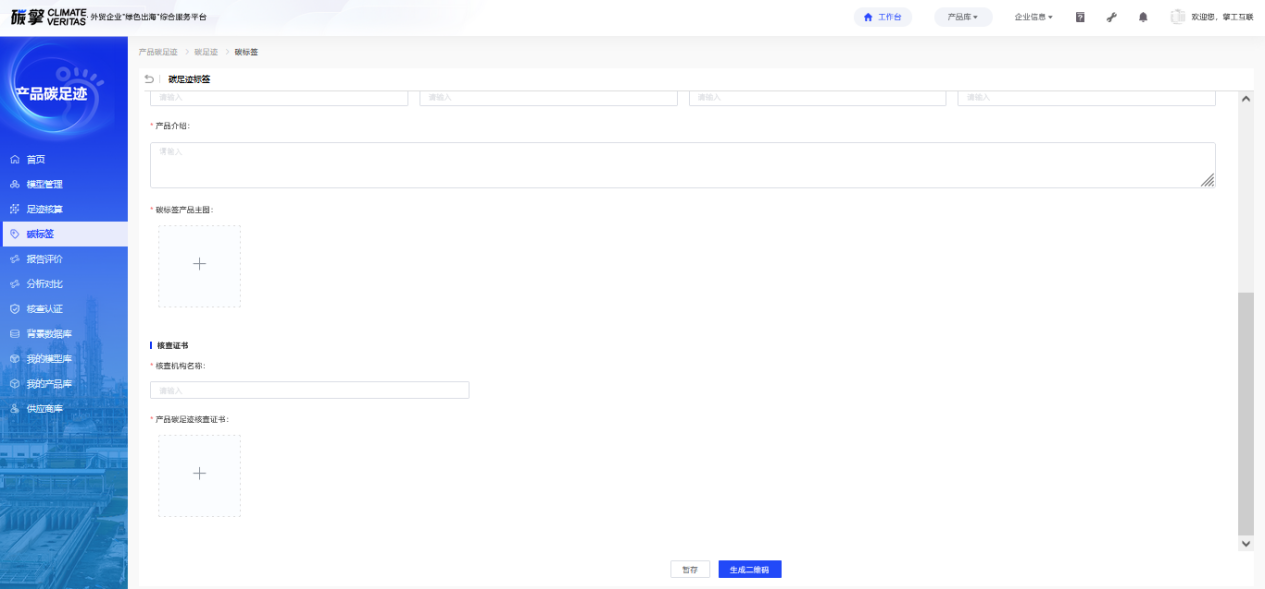The height and width of the screenshot is (589, 1265).
Task: Click the 生成二维码 button
Action: tap(749, 569)
